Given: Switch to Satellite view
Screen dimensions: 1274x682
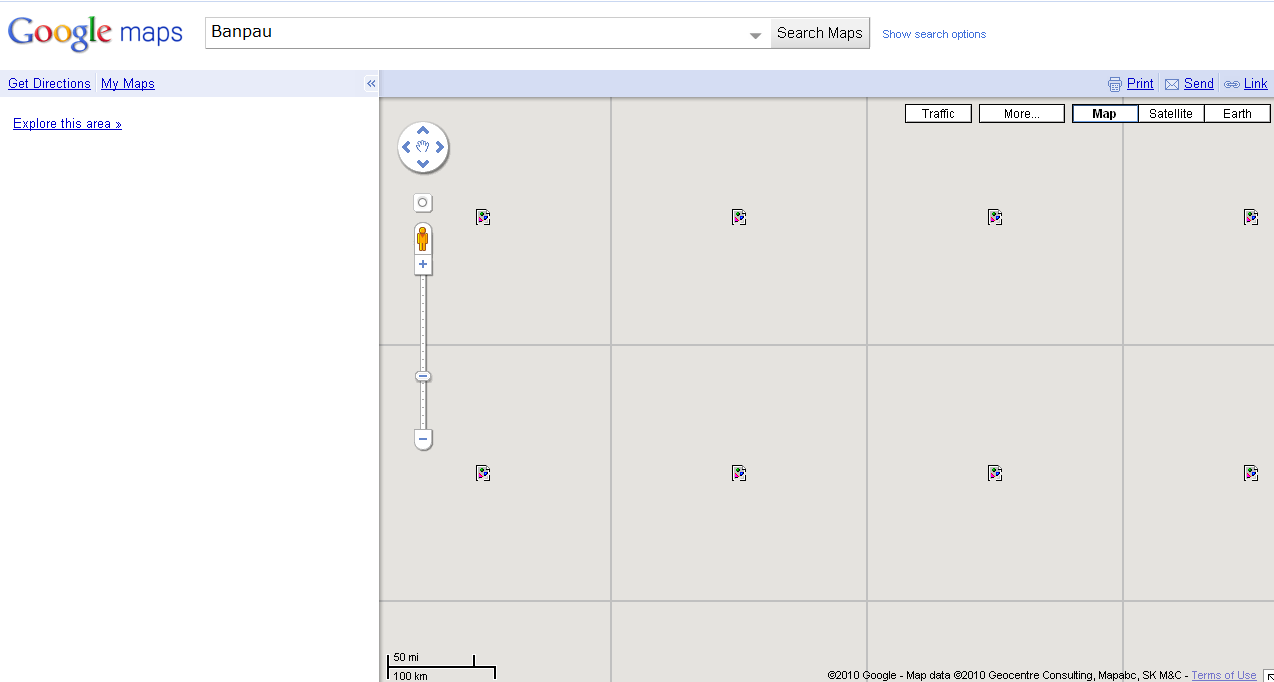Looking at the screenshot, I should (x=1171, y=114).
